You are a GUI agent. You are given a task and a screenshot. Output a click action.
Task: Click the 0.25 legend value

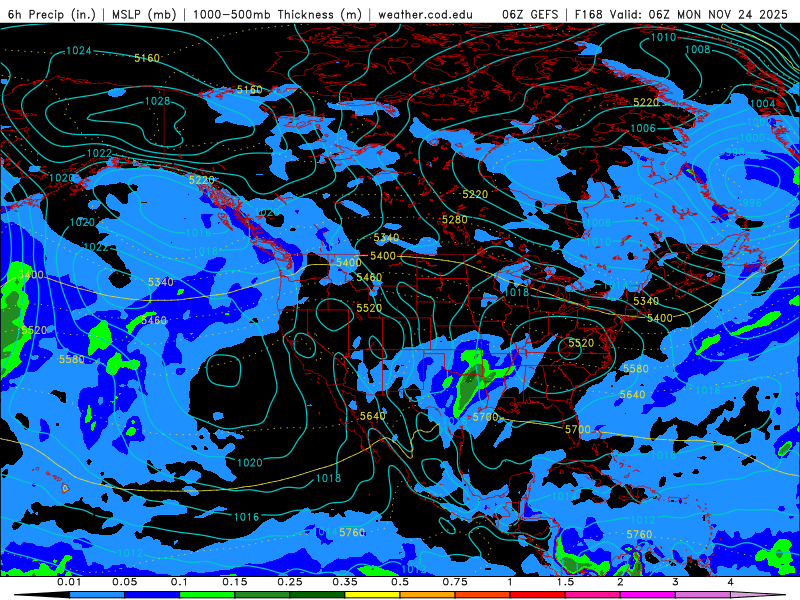tap(290, 582)
